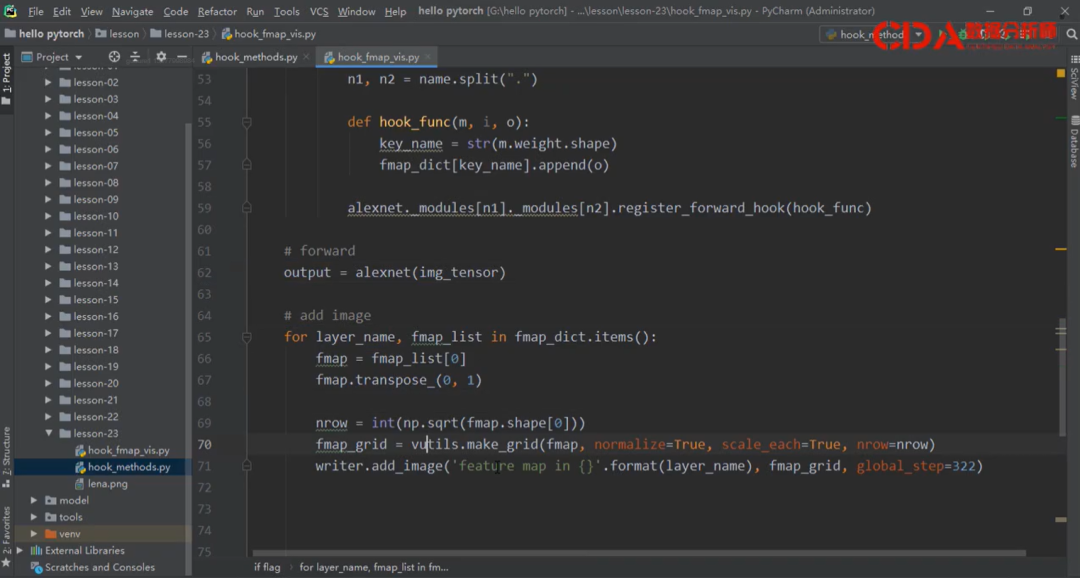Open Project panel settings gear
The width and height of the screenshot is (1080, 578).
(161, 57)
